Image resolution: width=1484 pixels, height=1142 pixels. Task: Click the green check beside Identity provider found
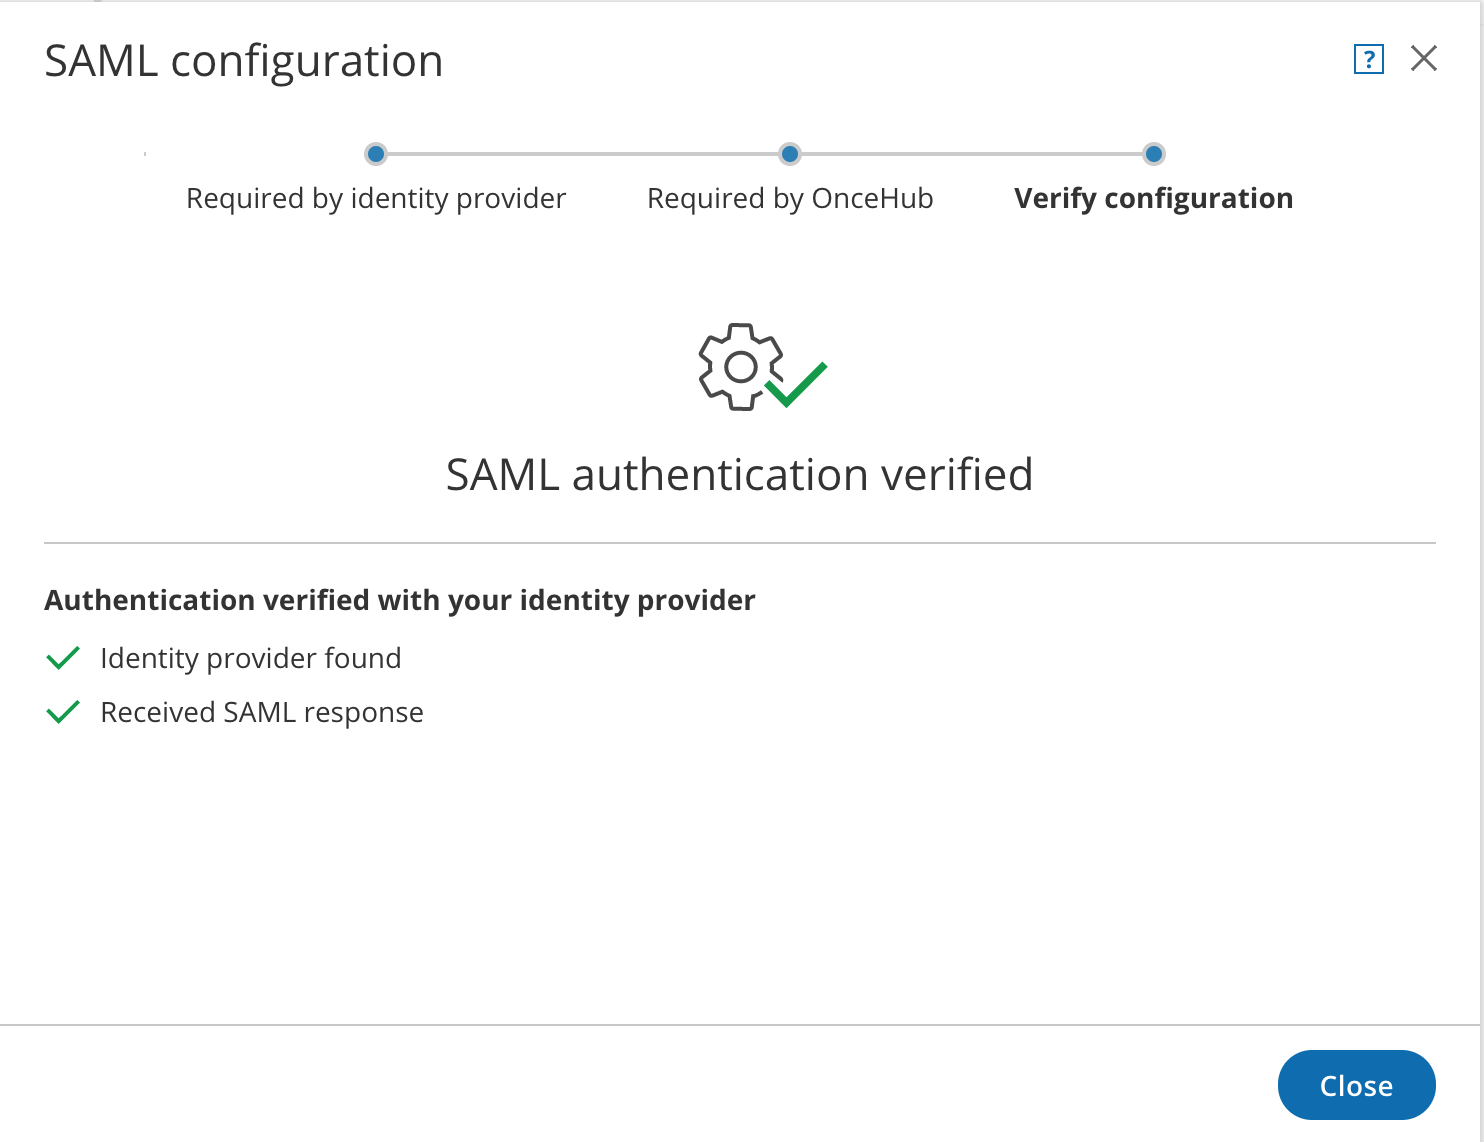[63, 658]
